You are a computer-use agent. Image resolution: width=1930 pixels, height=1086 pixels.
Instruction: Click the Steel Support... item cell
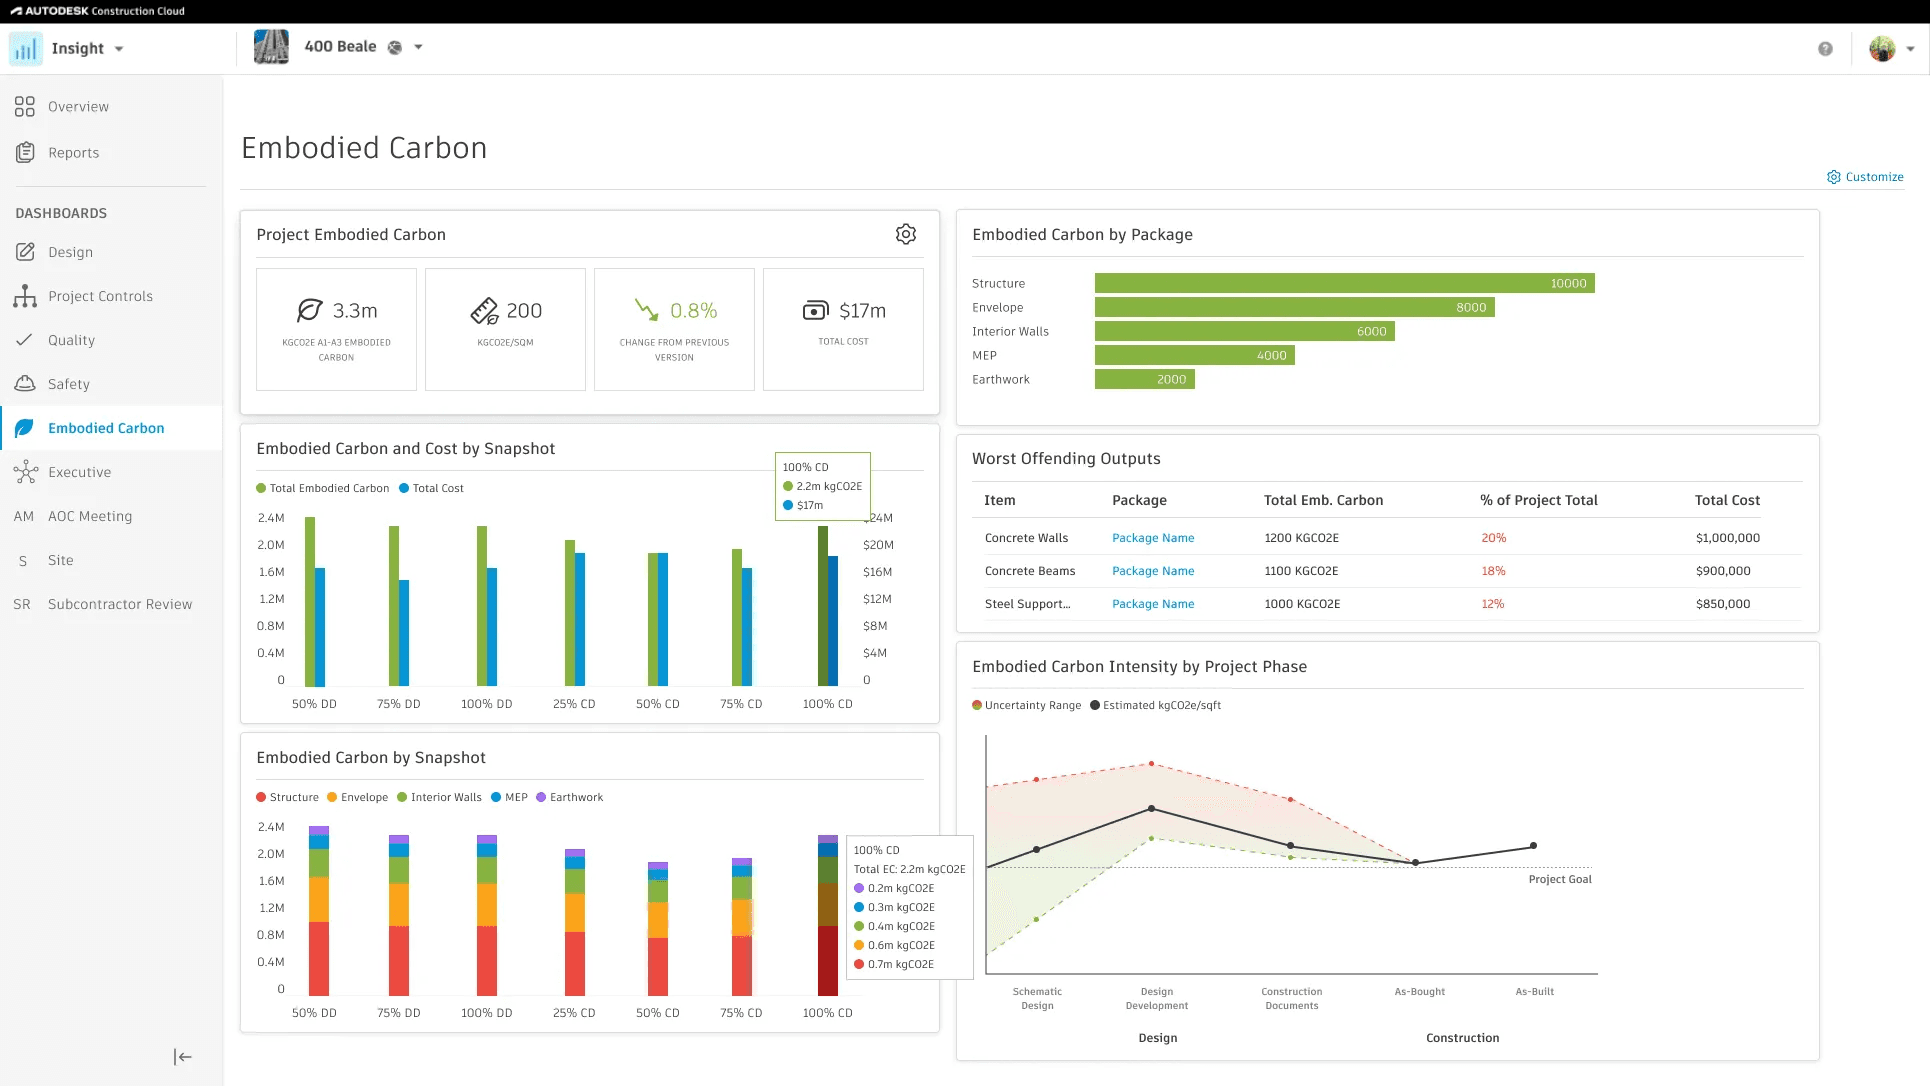[1027, 604]
